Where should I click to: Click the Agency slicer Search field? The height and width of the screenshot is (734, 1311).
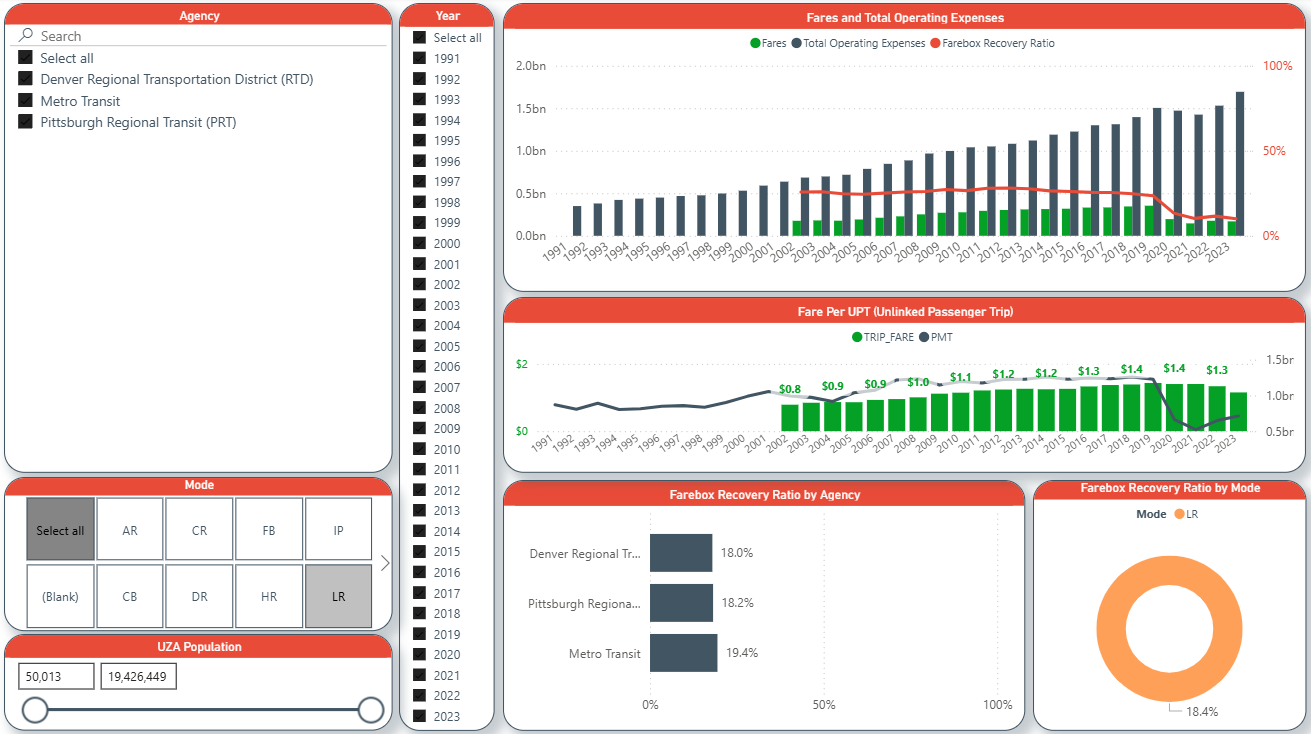(200, 36)
